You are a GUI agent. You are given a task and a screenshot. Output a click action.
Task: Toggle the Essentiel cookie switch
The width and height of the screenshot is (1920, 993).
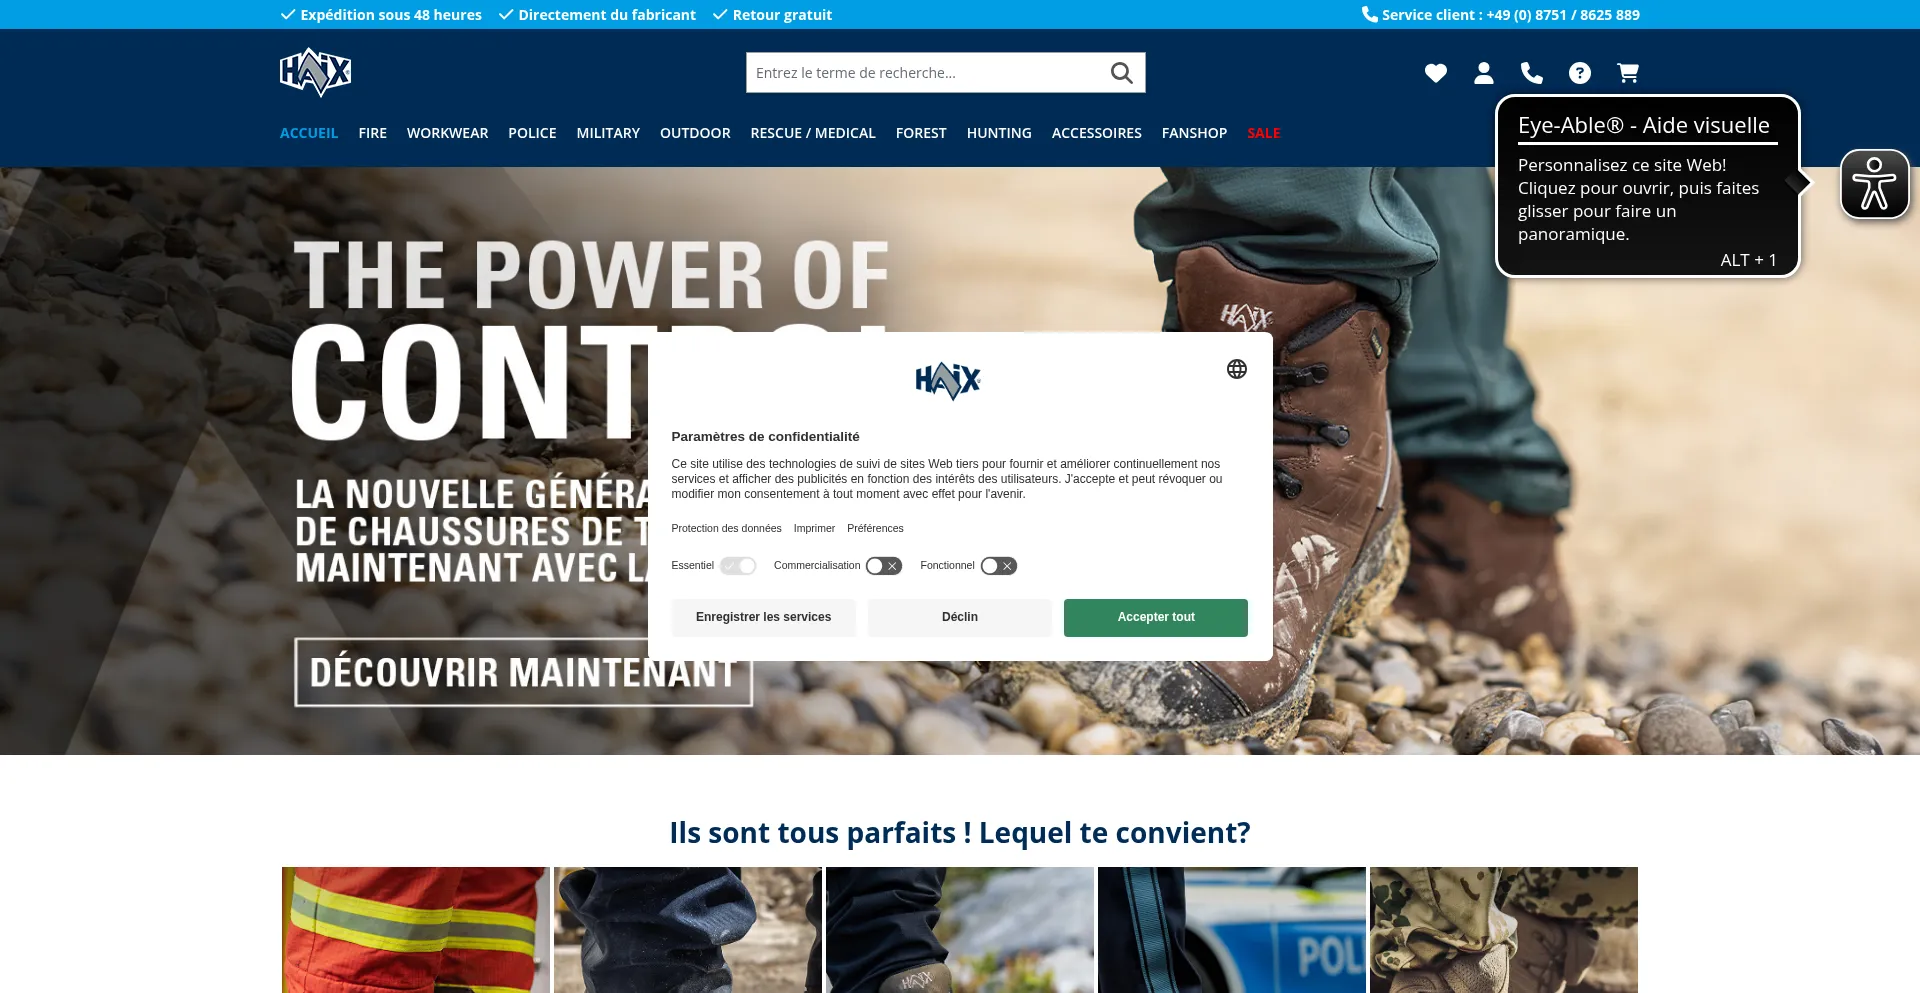(x=738, y=566)
